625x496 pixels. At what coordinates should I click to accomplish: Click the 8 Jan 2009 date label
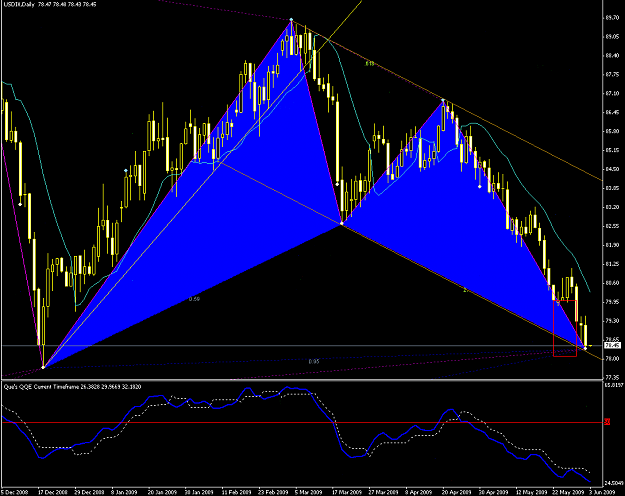pos(124,492)
